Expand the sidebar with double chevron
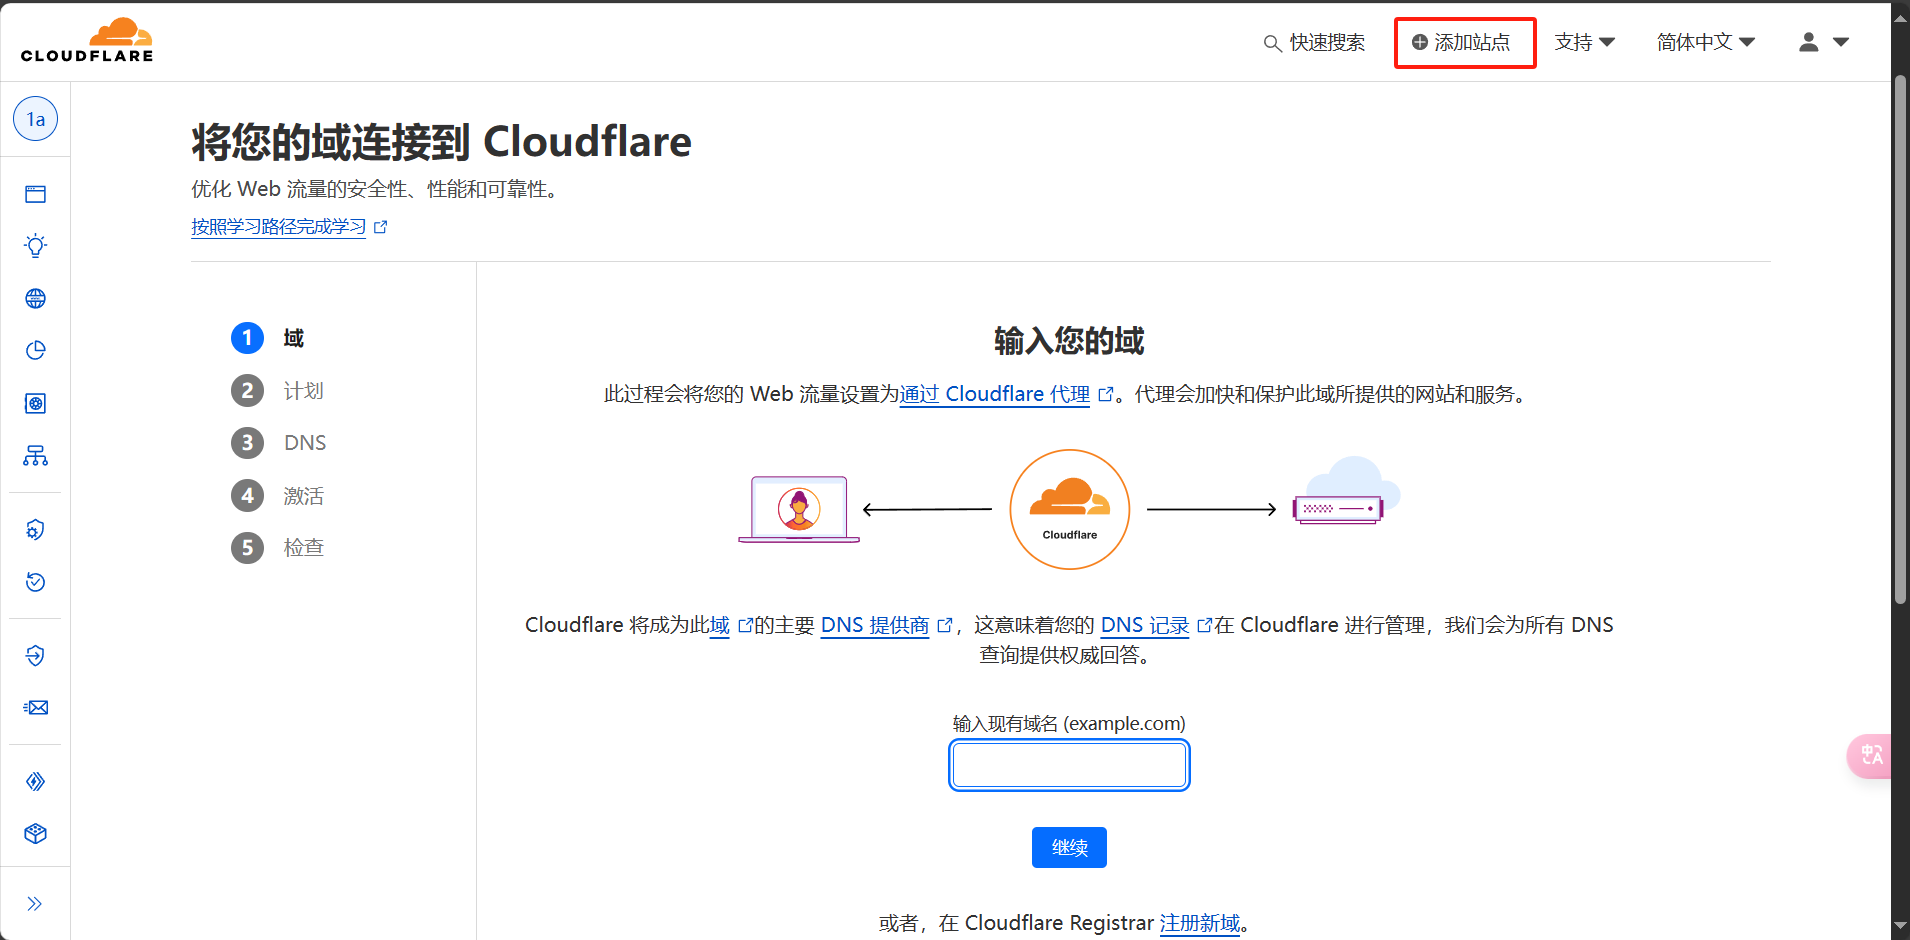 coord(35,904)
